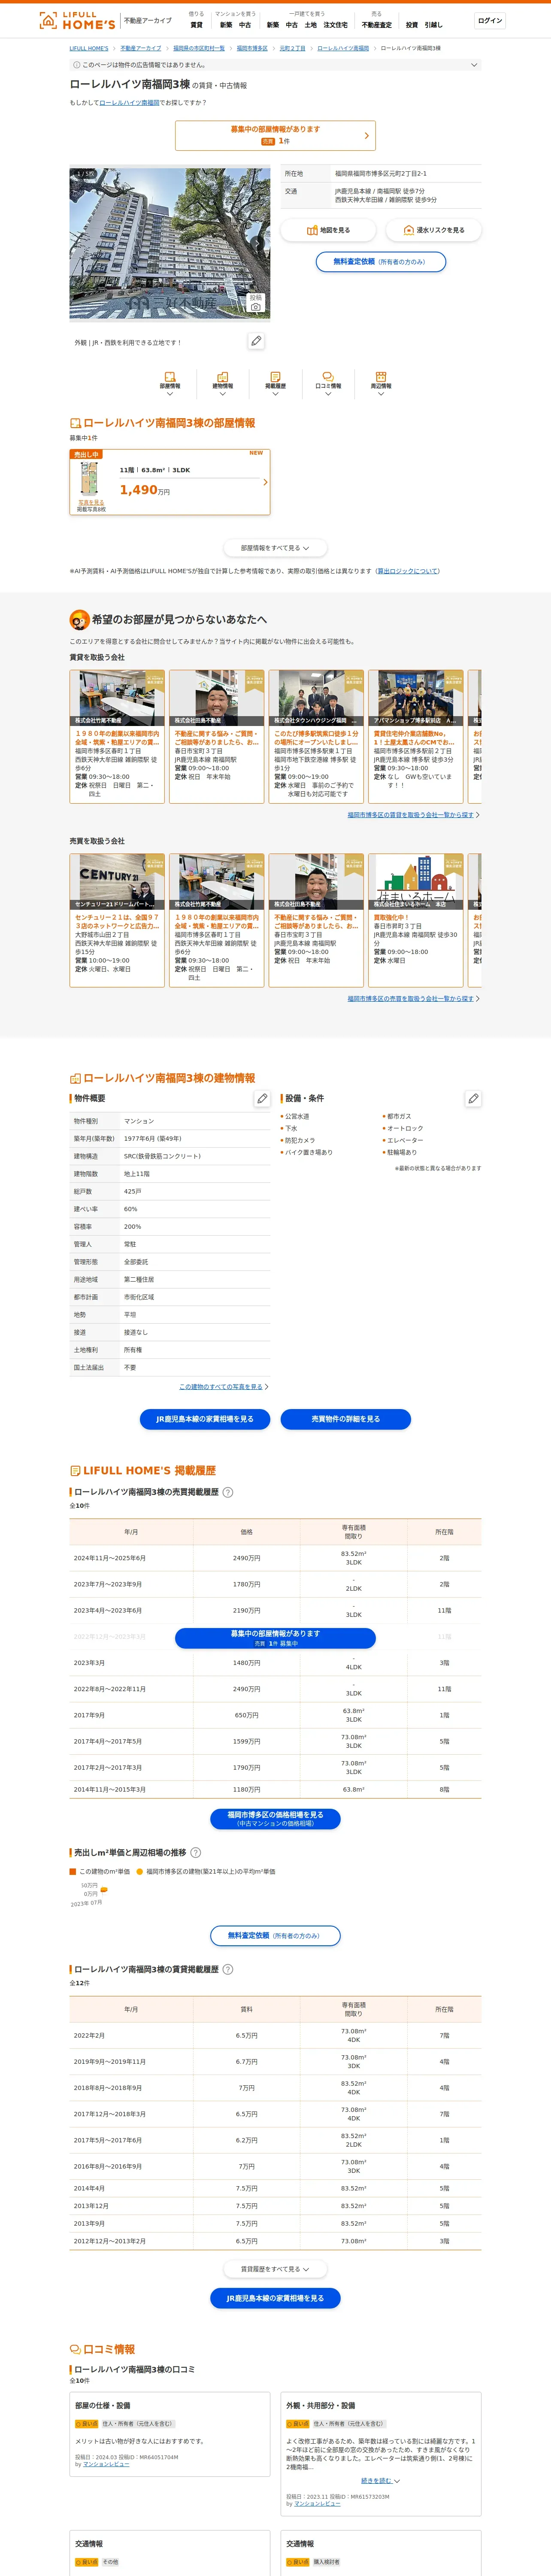This screenshot has height=2576, width=551.
Task: Open 注文住宅 in top navigation
Action: click(335, 25)
